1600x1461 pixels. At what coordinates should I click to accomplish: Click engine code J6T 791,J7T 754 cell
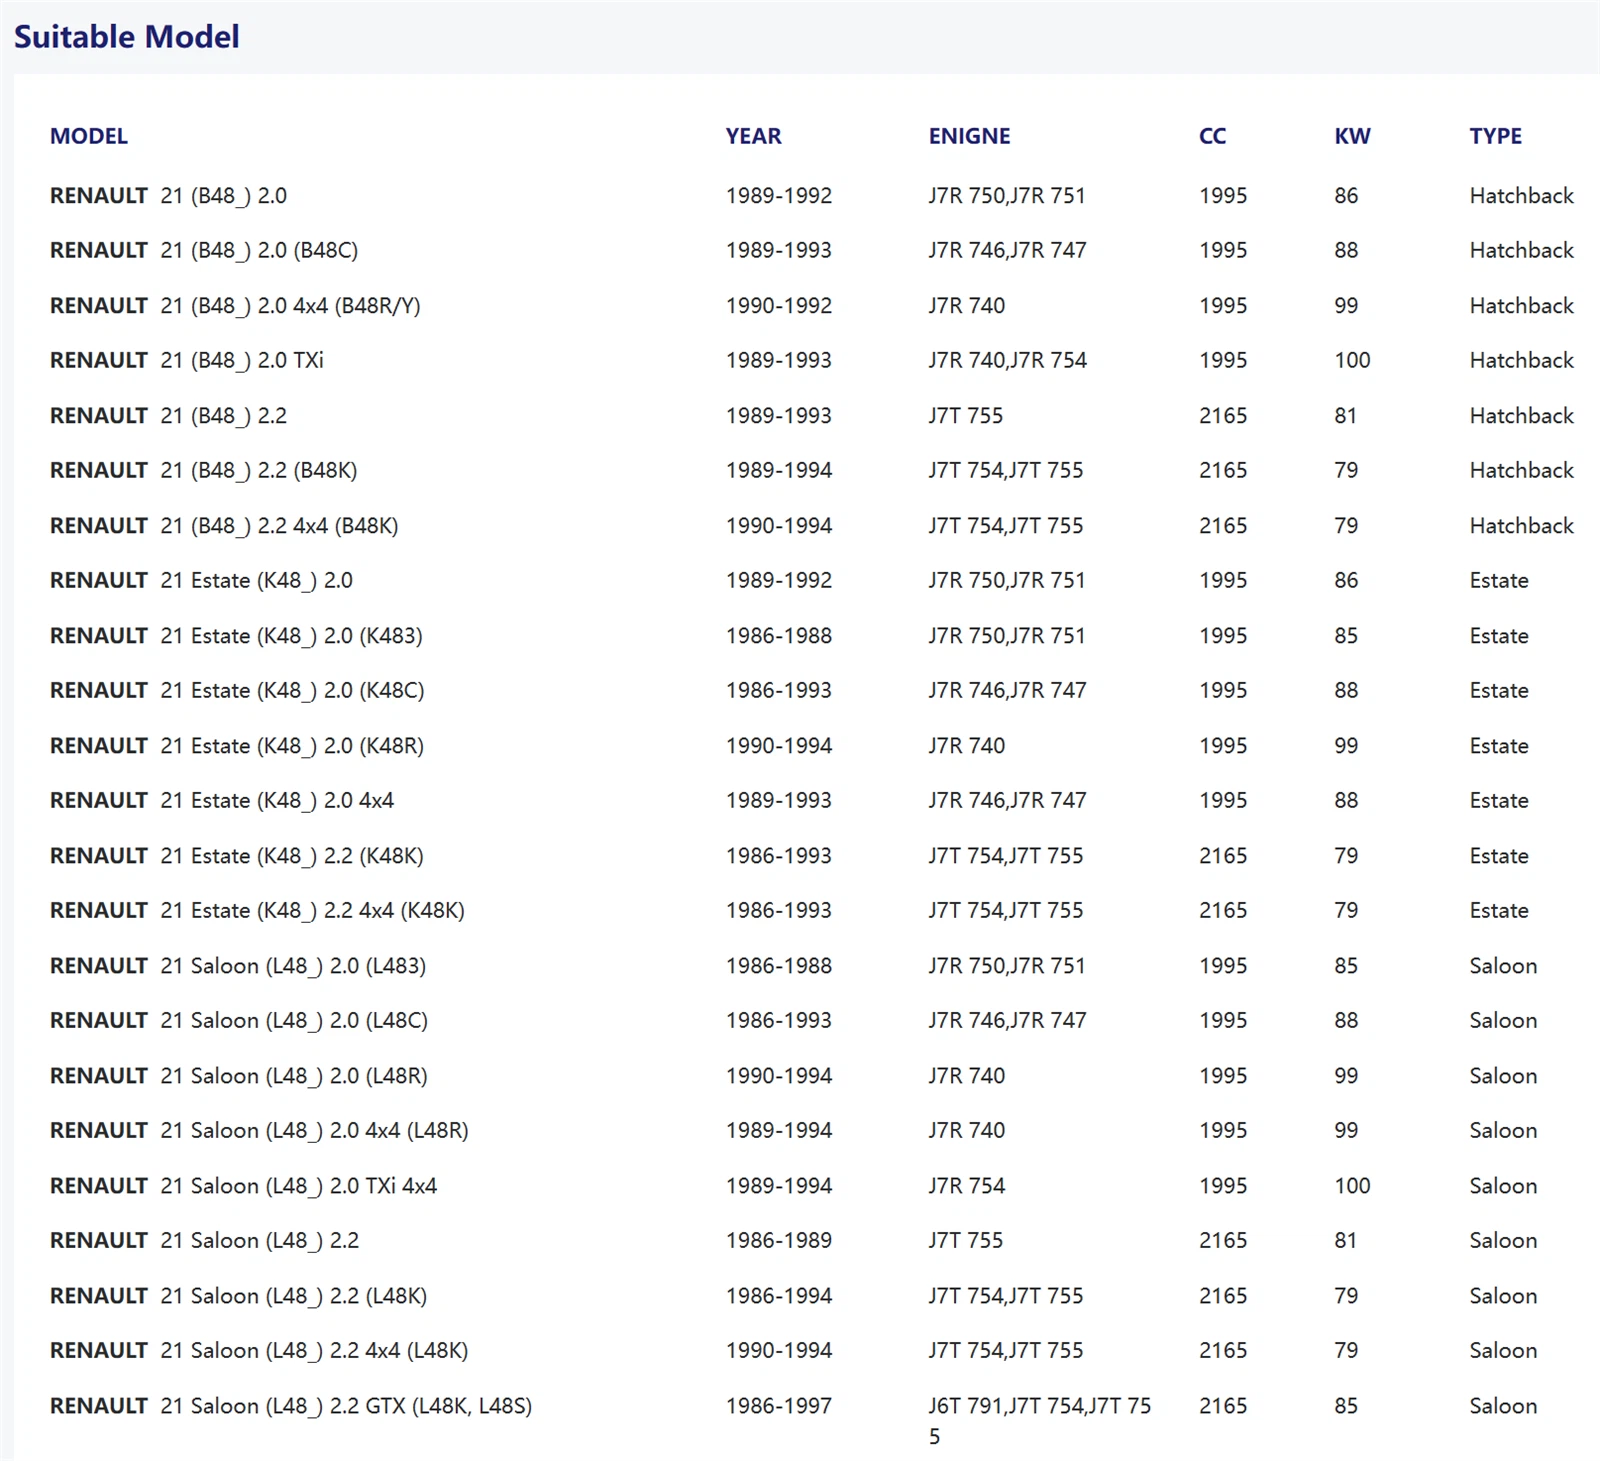[x=1039, y=1406]
